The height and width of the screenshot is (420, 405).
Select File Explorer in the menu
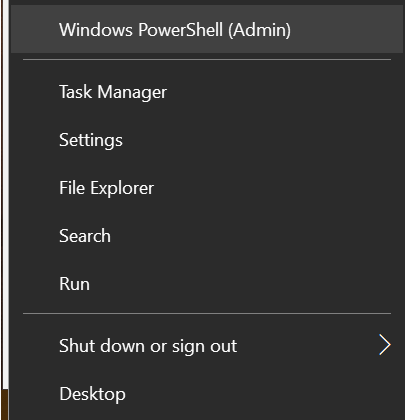[207, 188]
